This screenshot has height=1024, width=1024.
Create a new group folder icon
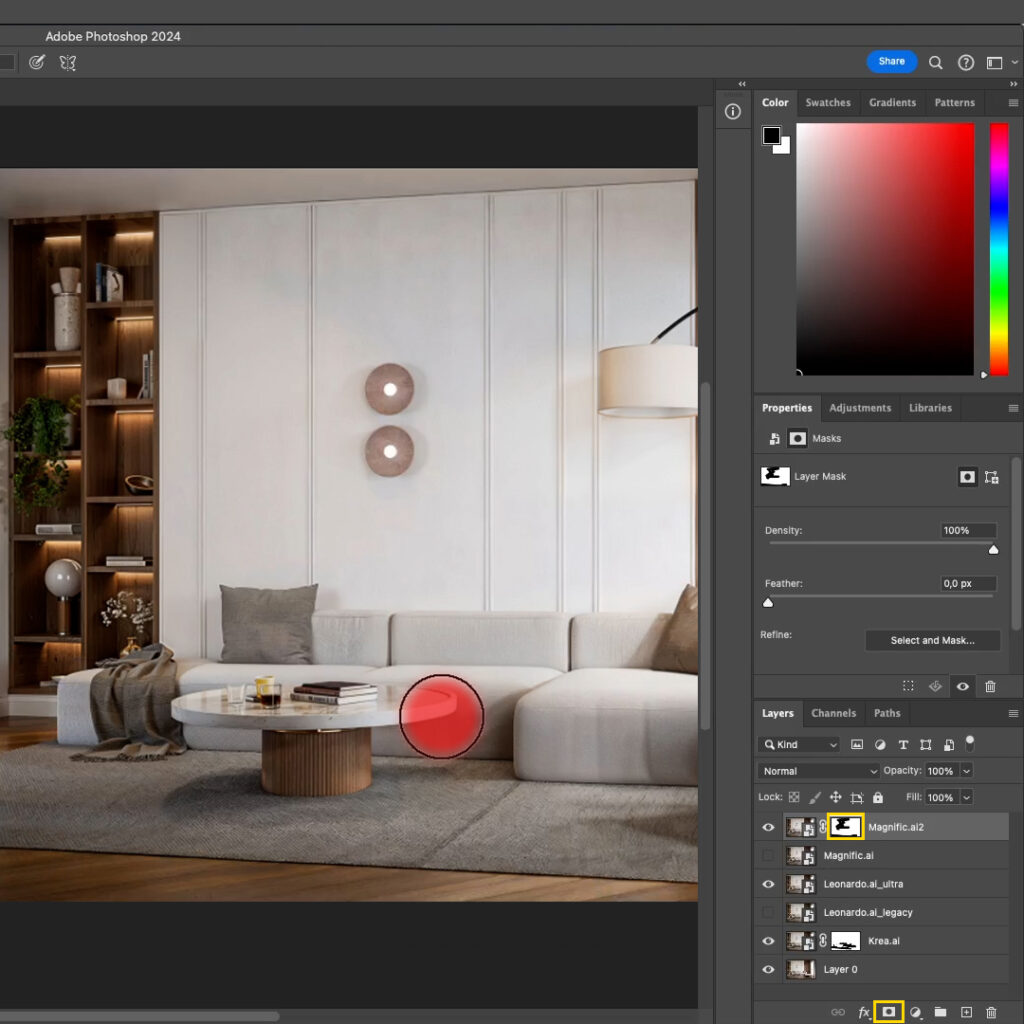tap(940, 1012)
